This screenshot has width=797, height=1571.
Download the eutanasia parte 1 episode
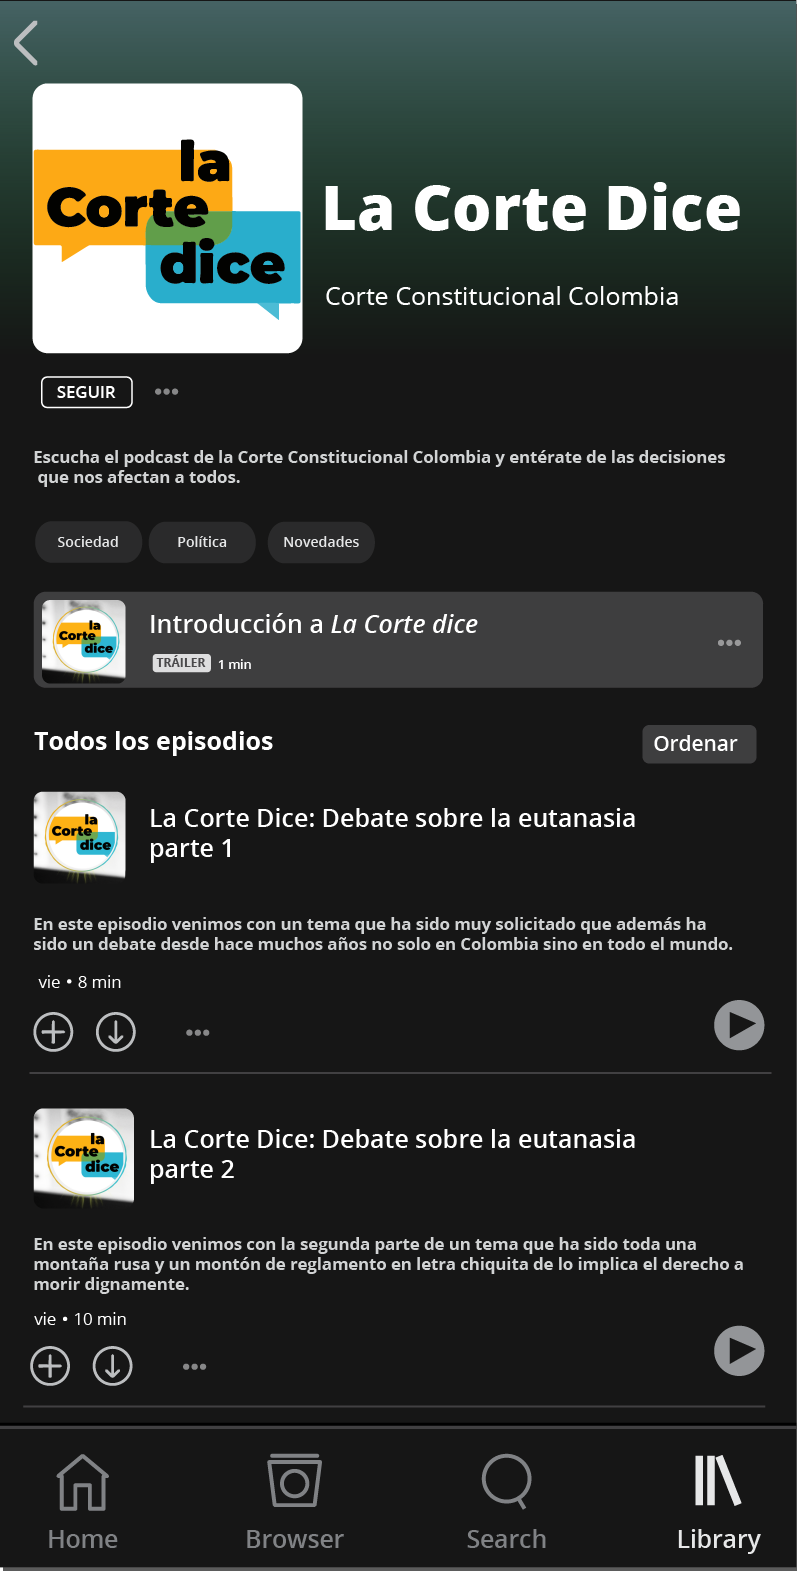(x=116, y=1032)
